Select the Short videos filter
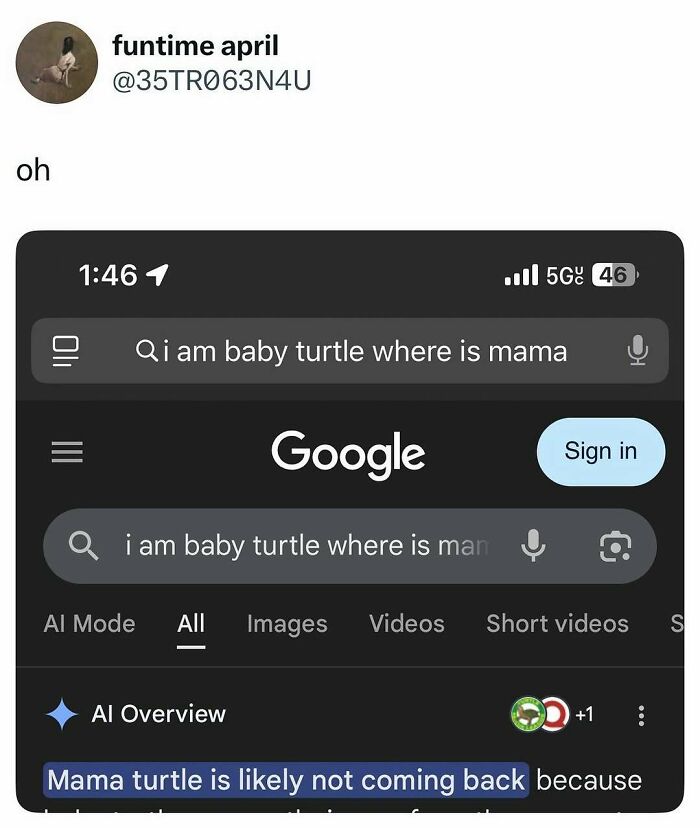The height and width of the screenshot is (828, 700). tap(557, 623)
